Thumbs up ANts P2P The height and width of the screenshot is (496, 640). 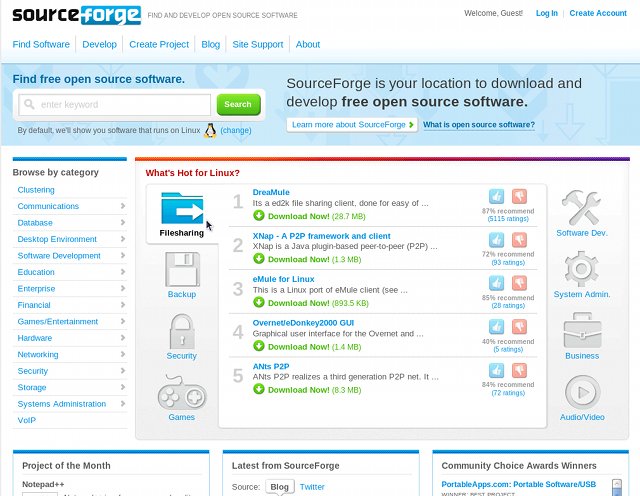(496, 371)
